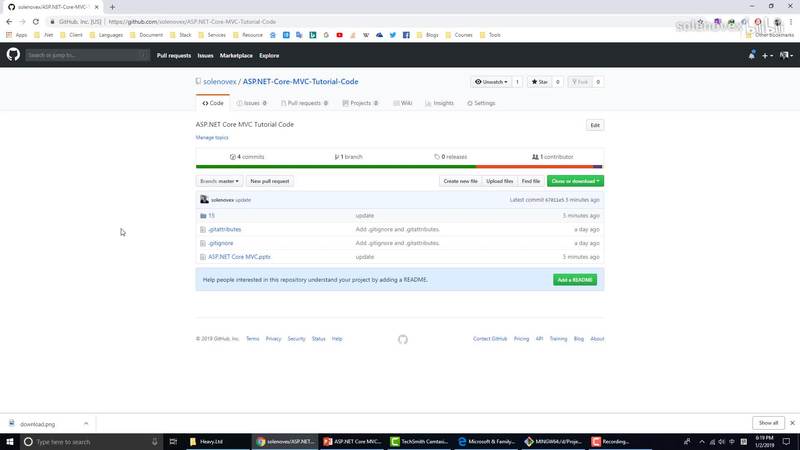The width and height of the screenshot is (800, 450).
Task: Click the Add a README button
Action: pyautogui.click(x=575, y=280)
